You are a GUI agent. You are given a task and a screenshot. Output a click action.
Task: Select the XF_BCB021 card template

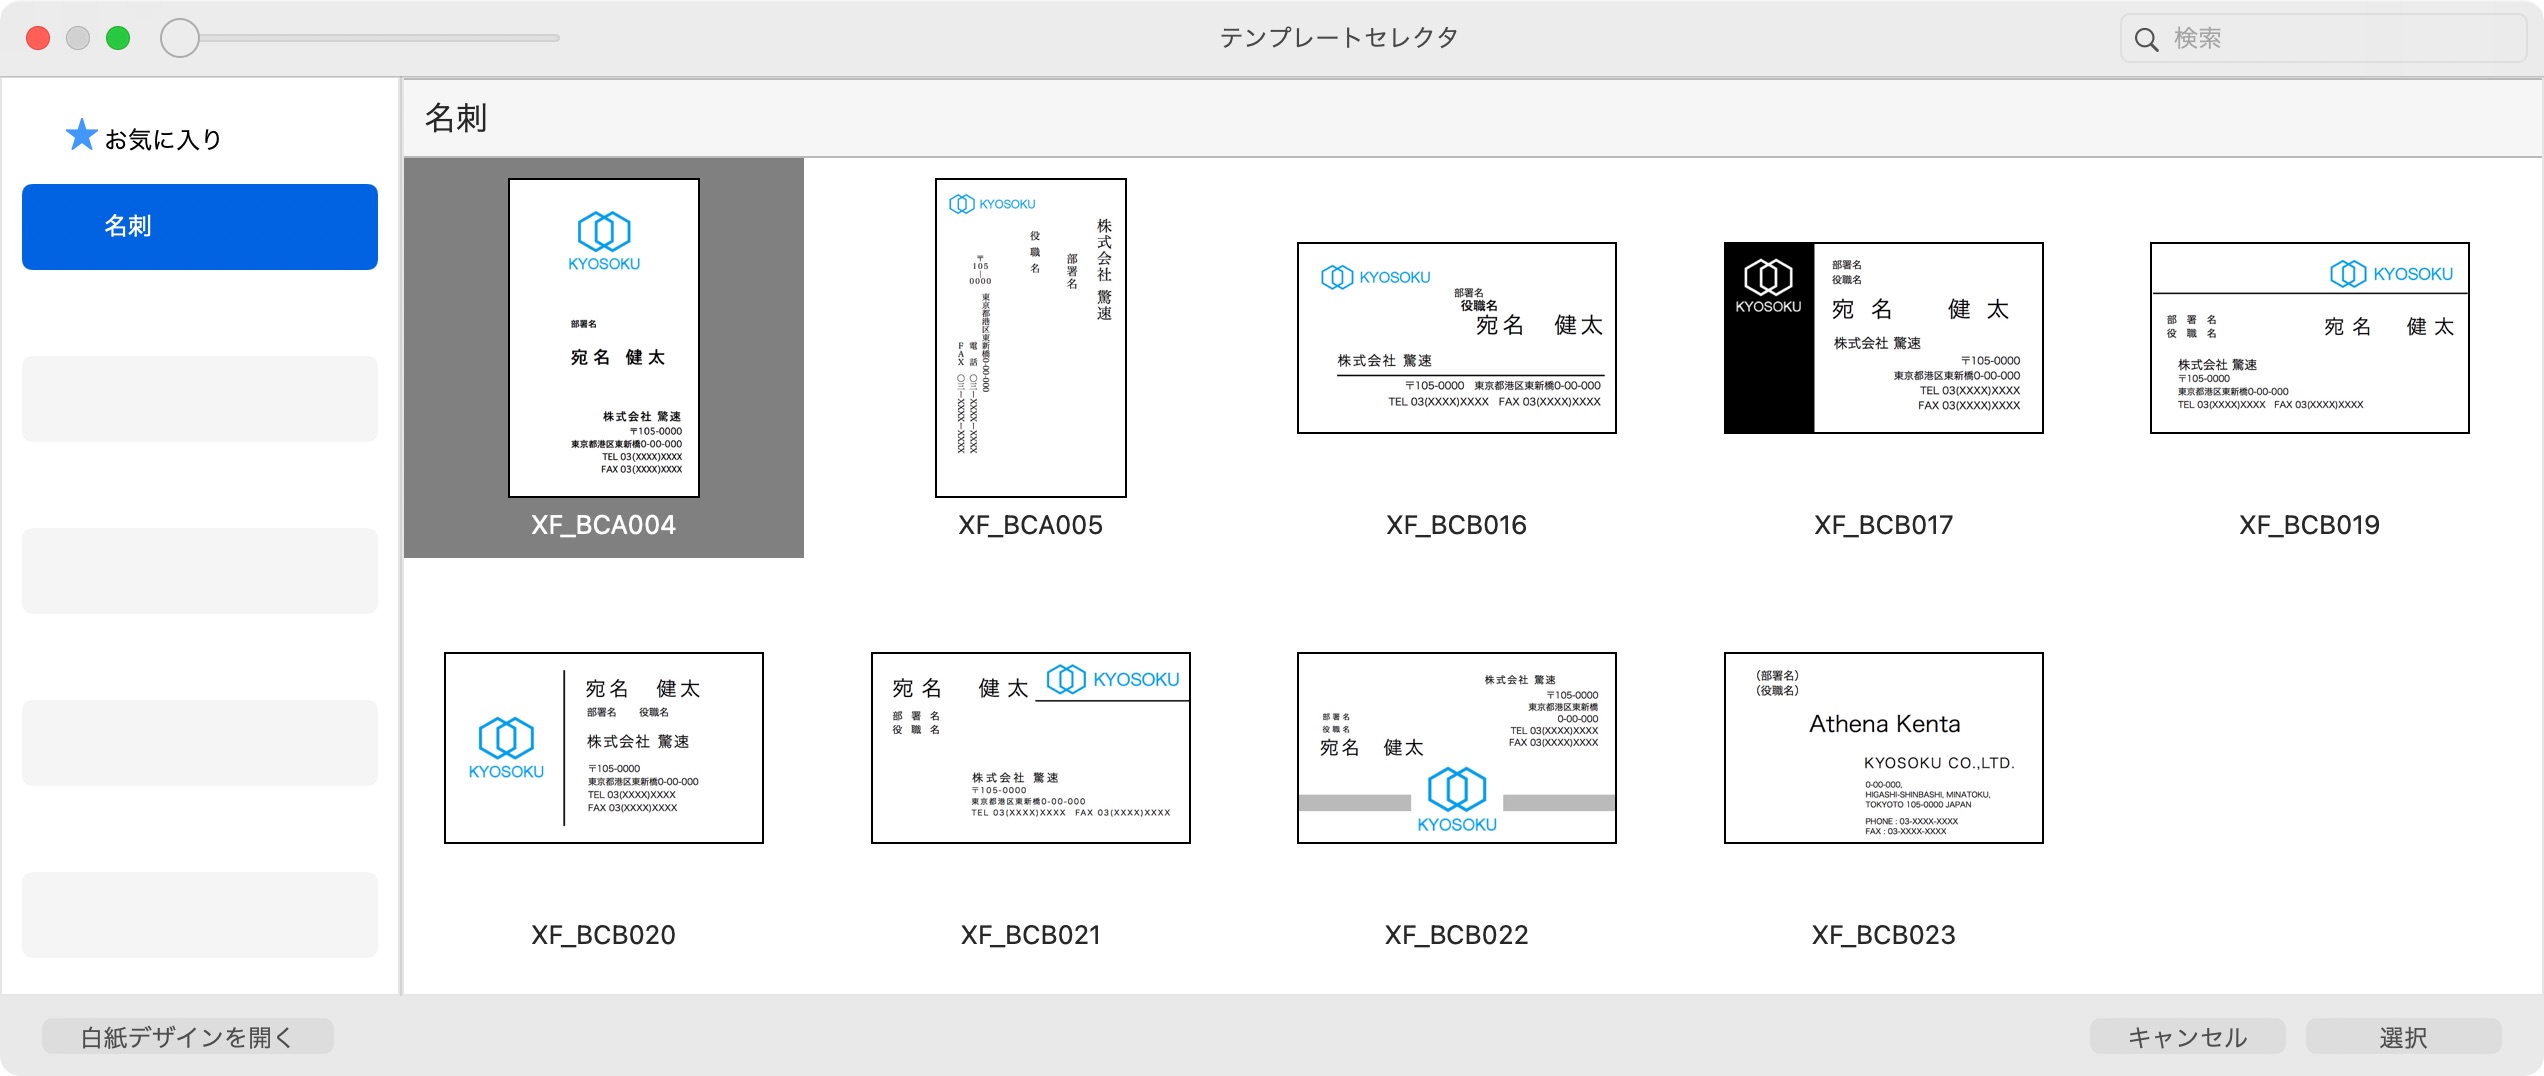(x=1031, y=748)
